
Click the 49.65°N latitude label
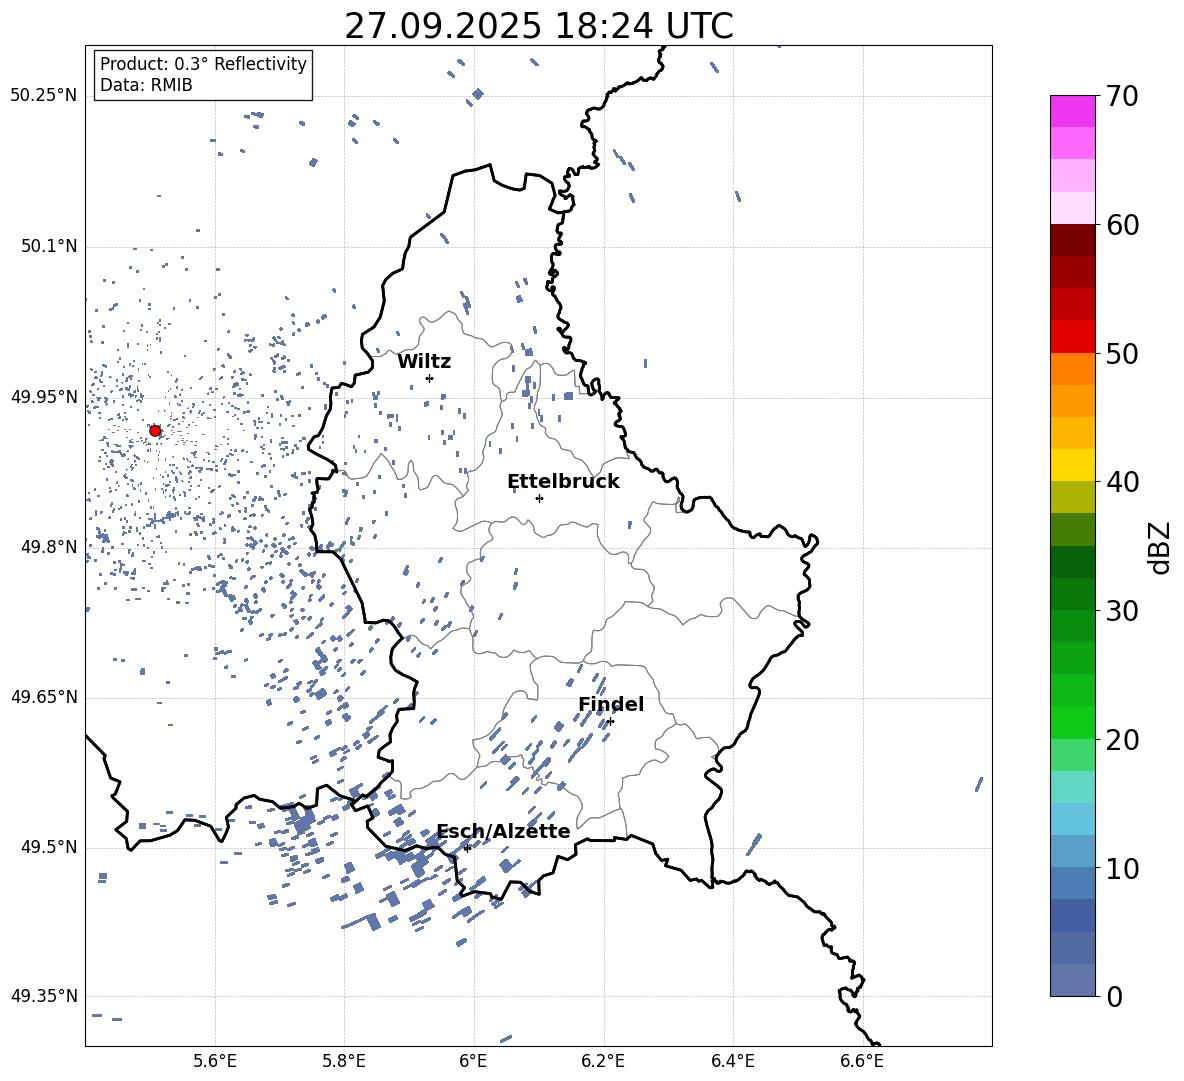(44, 697)
